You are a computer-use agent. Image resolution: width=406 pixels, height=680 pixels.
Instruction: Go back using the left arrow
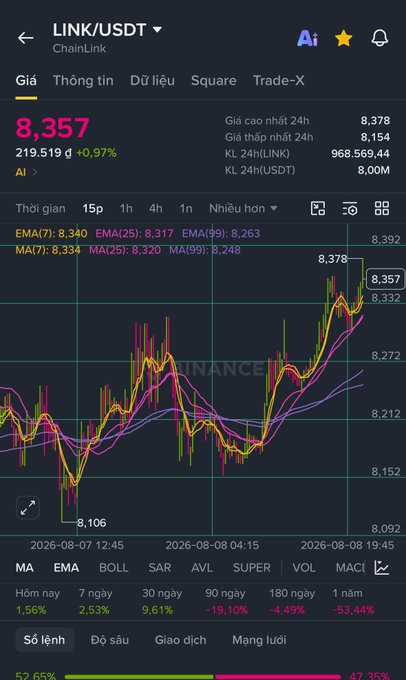pyautogui.click(x=26, y=38)
